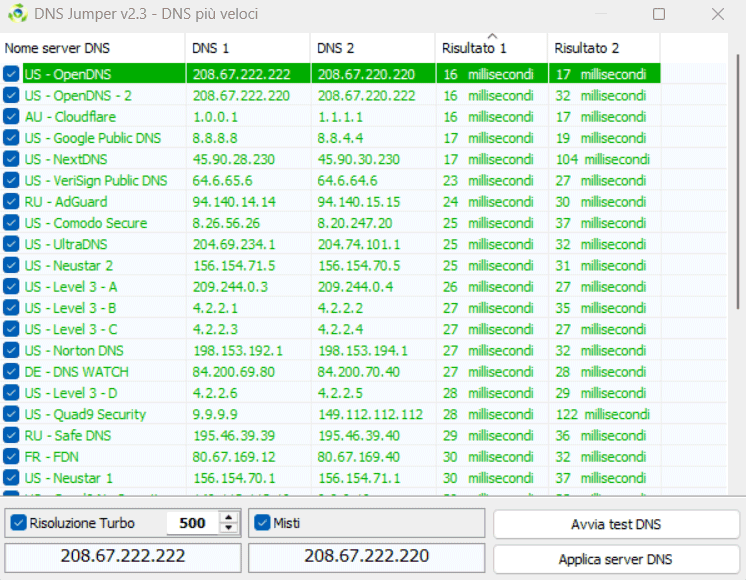Toggle the US - Google Public DNS checkbox
Viewport: 746px width, 580px height.
coord(11,138)
